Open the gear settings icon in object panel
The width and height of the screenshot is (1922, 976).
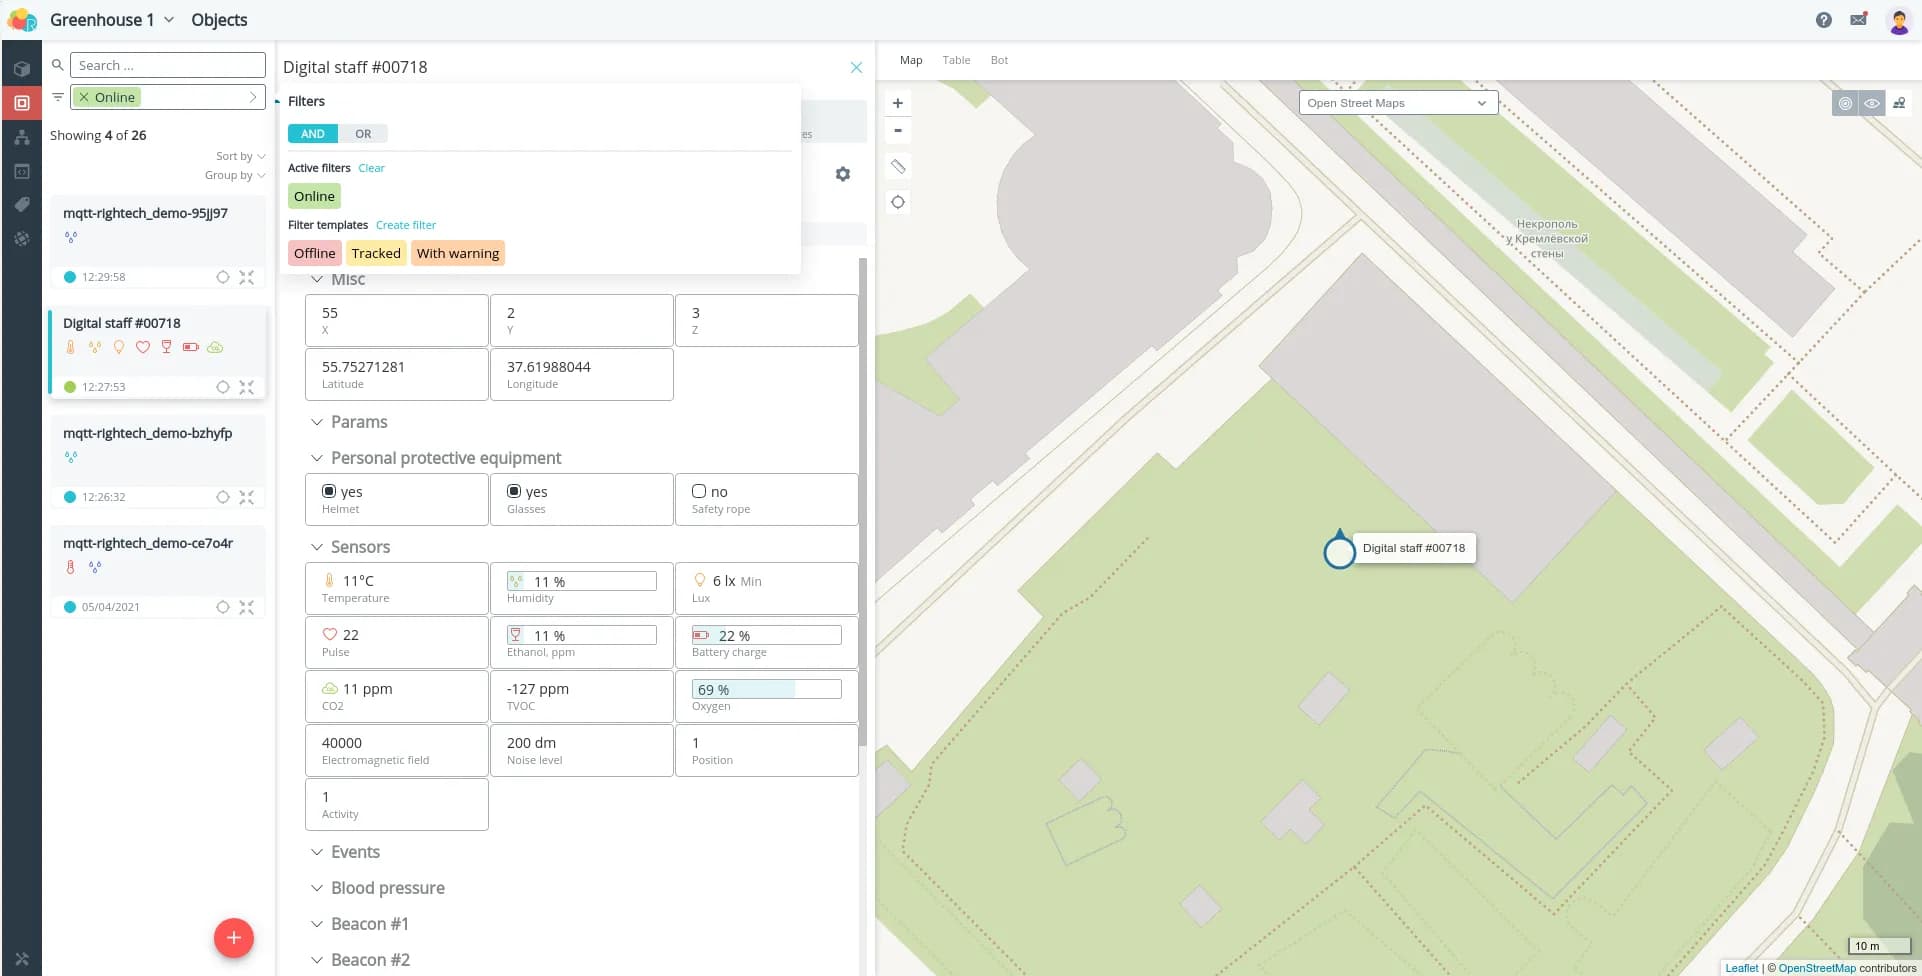click(843, 174)
